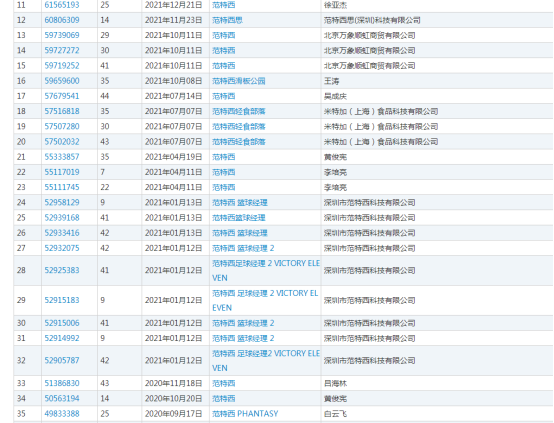The width and height of the screenshot is (554, 423).
Task: Open 范特西 篮球经理 2 name link in row 31
Action: 243,338
